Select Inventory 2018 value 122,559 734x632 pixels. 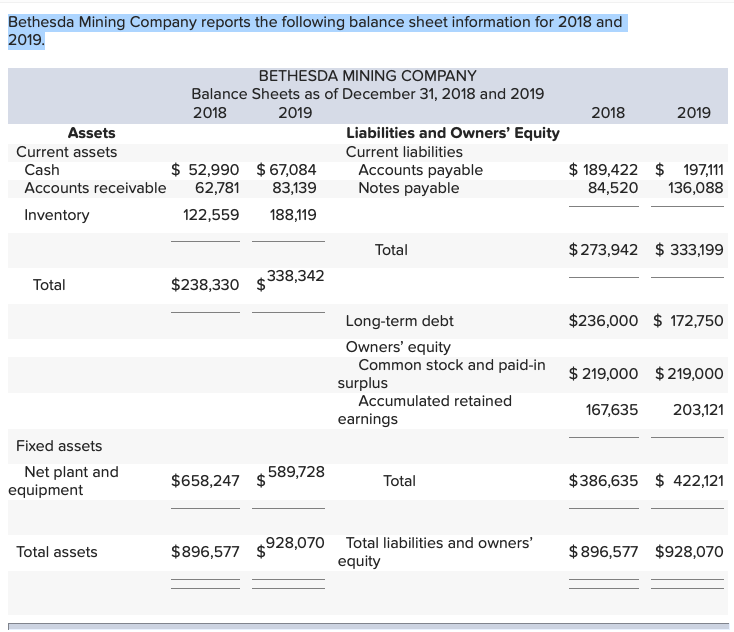[211, 215]
